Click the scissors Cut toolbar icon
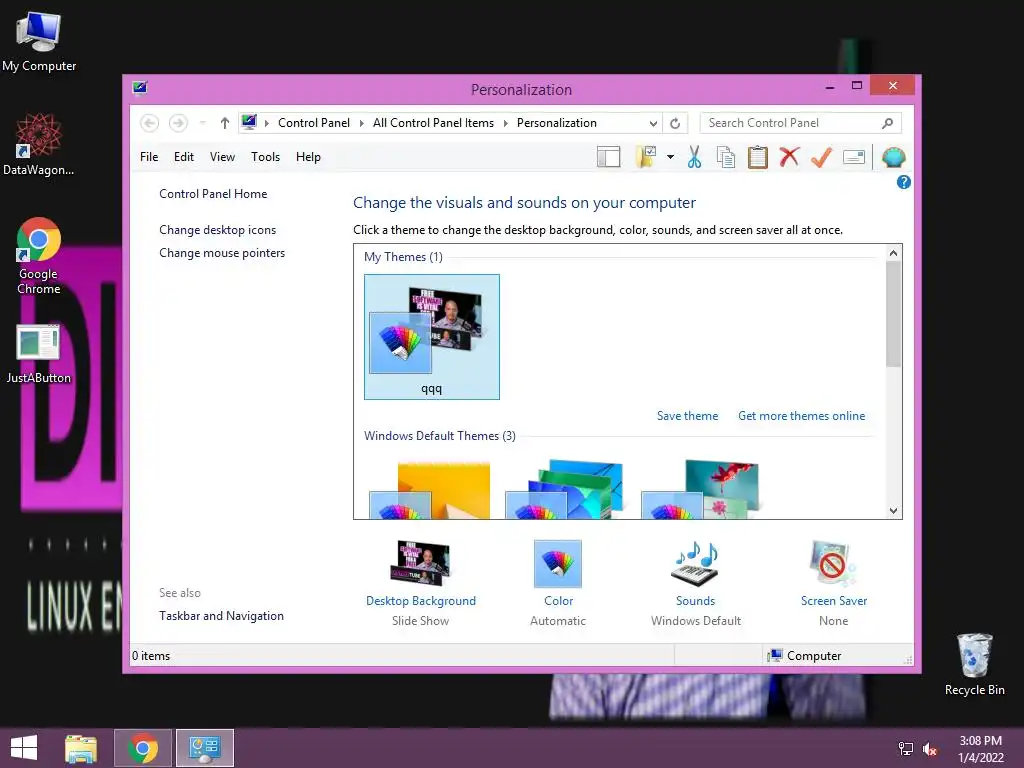This screenshot has width=1024, height=768. [x=694, y=157]
